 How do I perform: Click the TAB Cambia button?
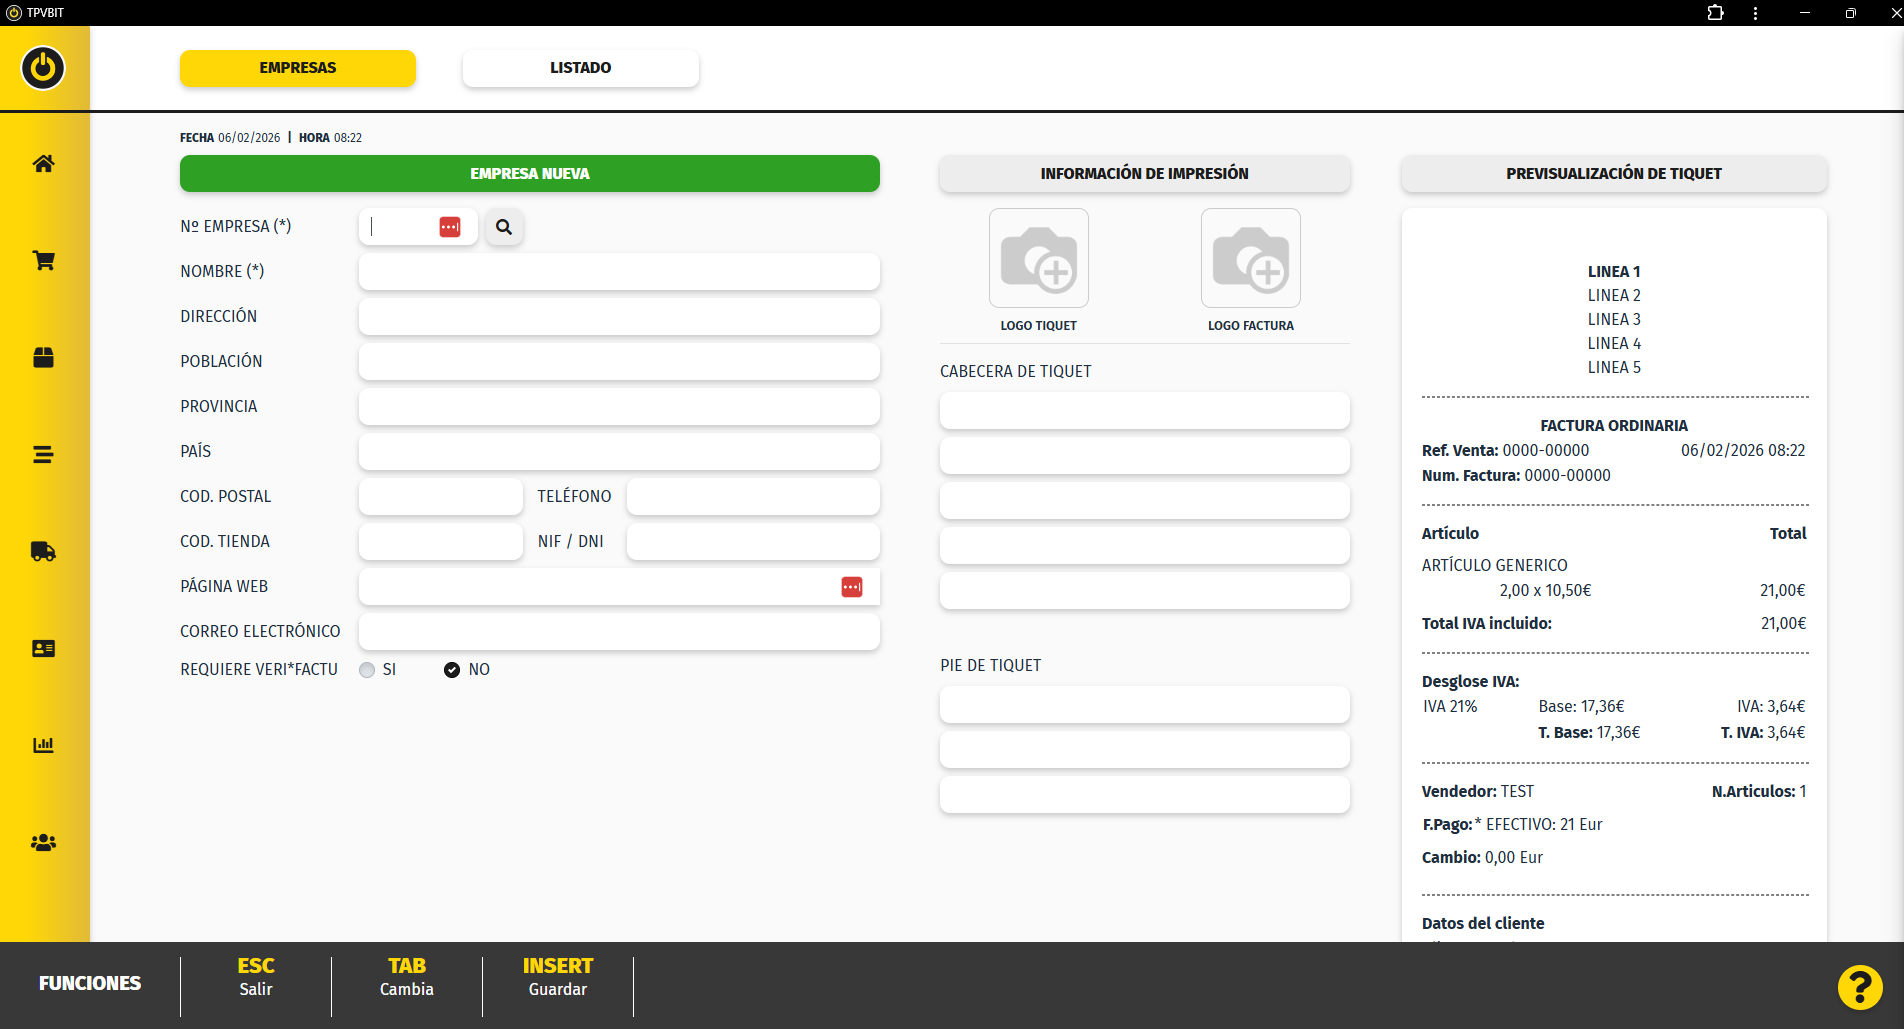pos(407,977)
